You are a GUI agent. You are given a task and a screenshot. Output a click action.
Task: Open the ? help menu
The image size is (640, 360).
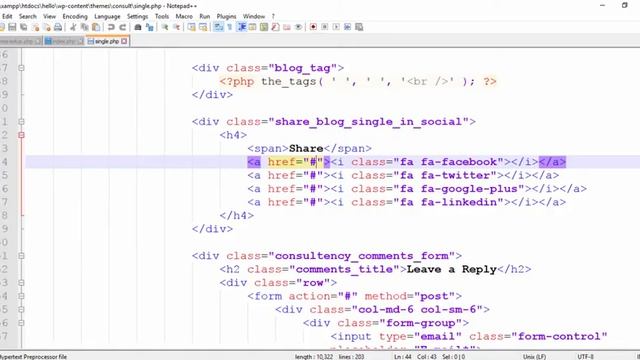click(273, 16)
